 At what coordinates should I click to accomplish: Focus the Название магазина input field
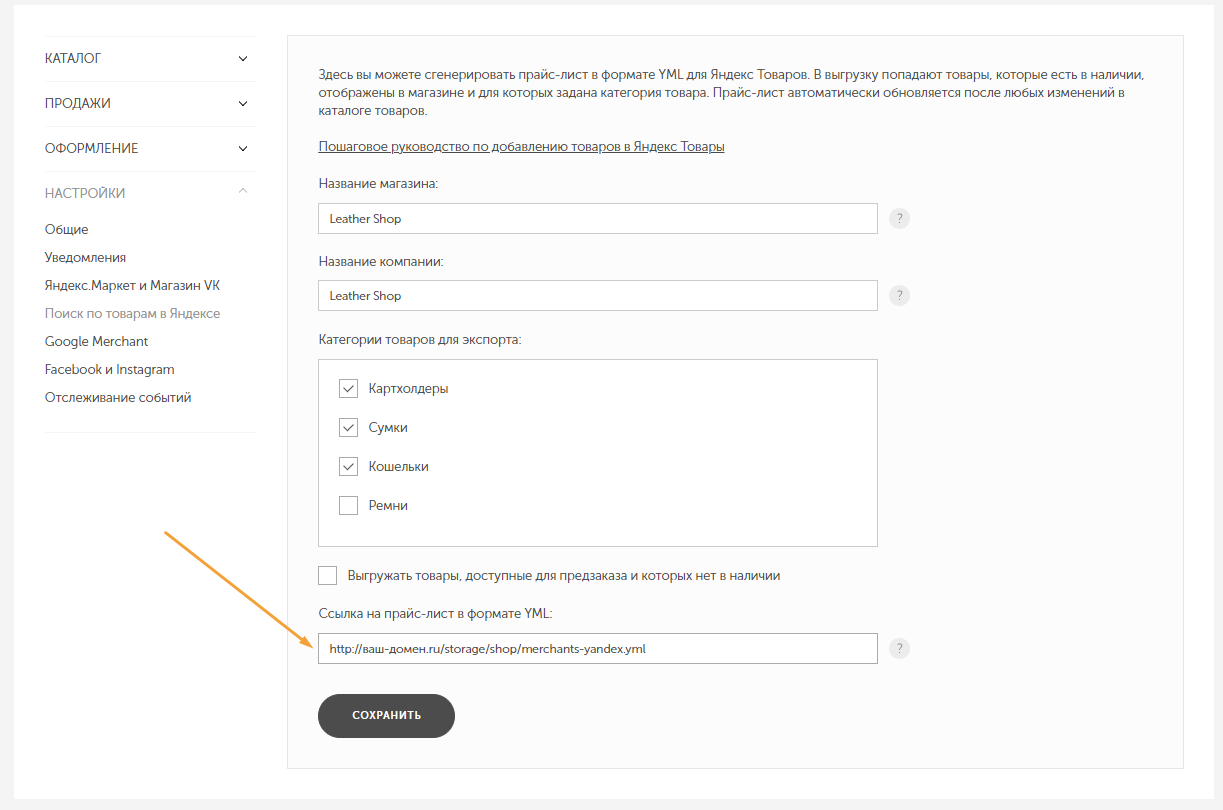click(598, 219)
